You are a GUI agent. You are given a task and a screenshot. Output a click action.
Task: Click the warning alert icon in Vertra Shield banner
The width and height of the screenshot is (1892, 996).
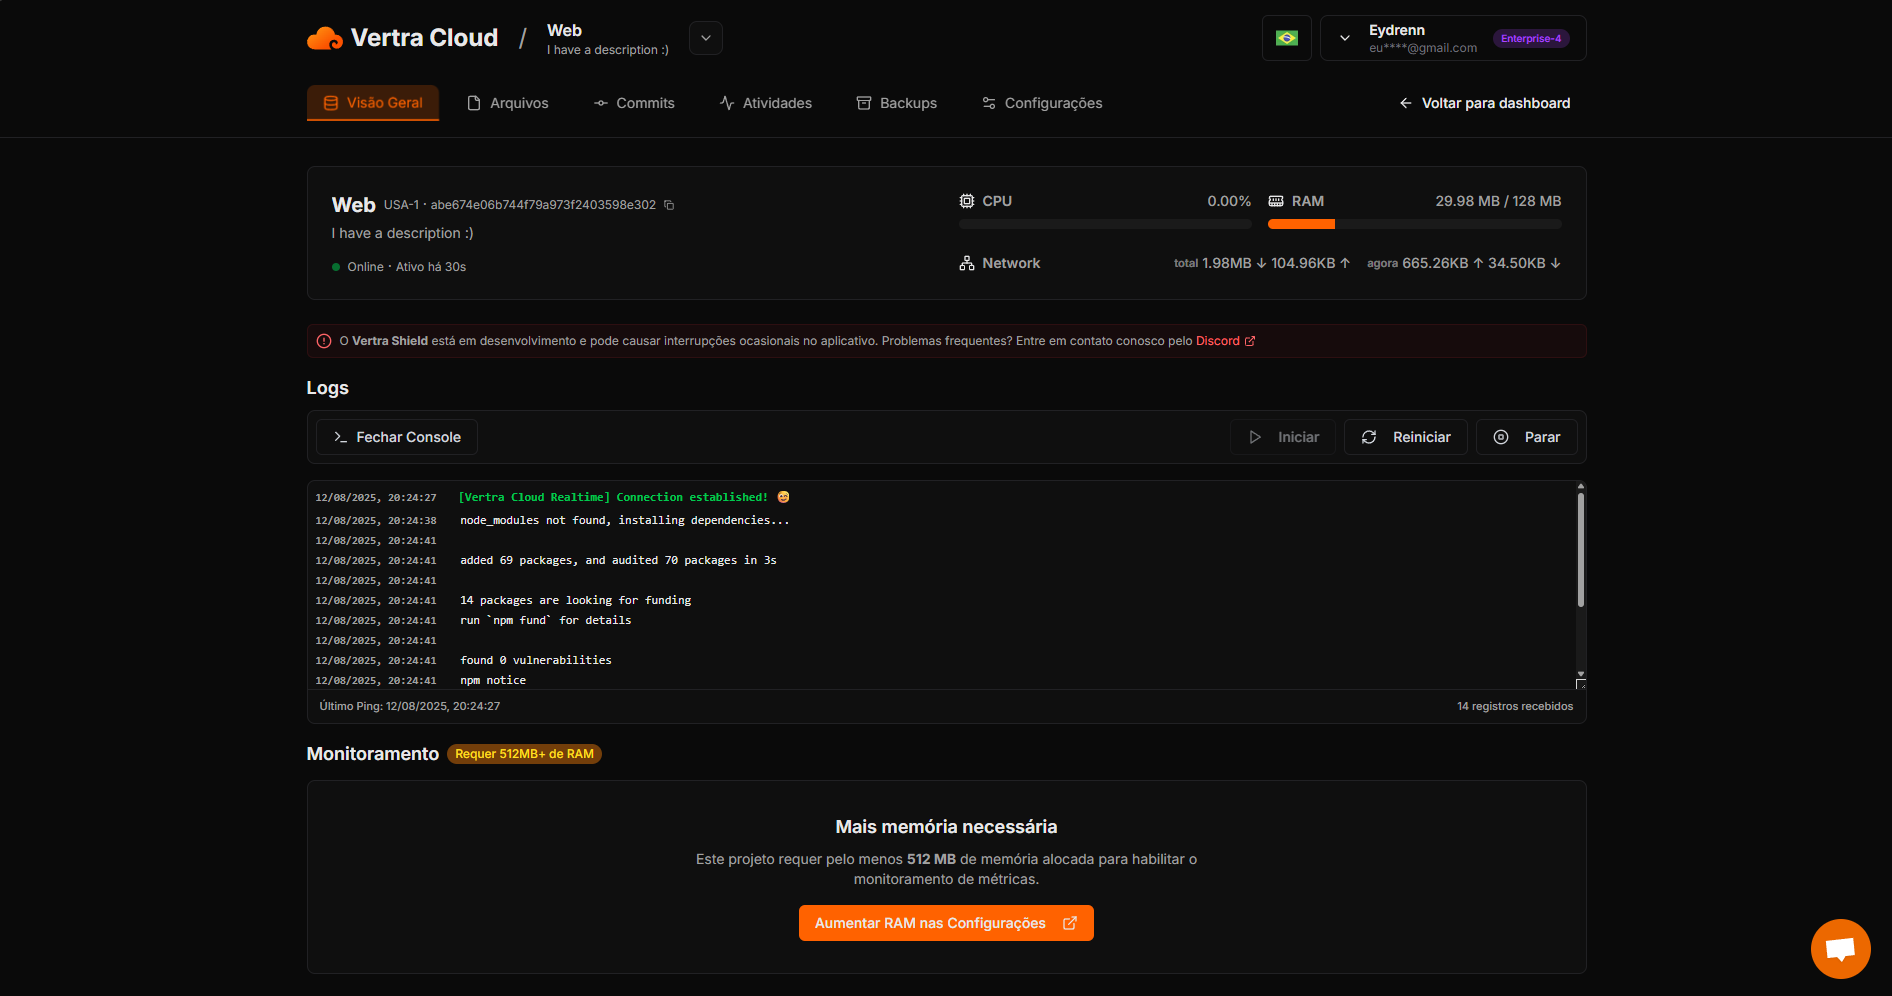tap(324, 341)
